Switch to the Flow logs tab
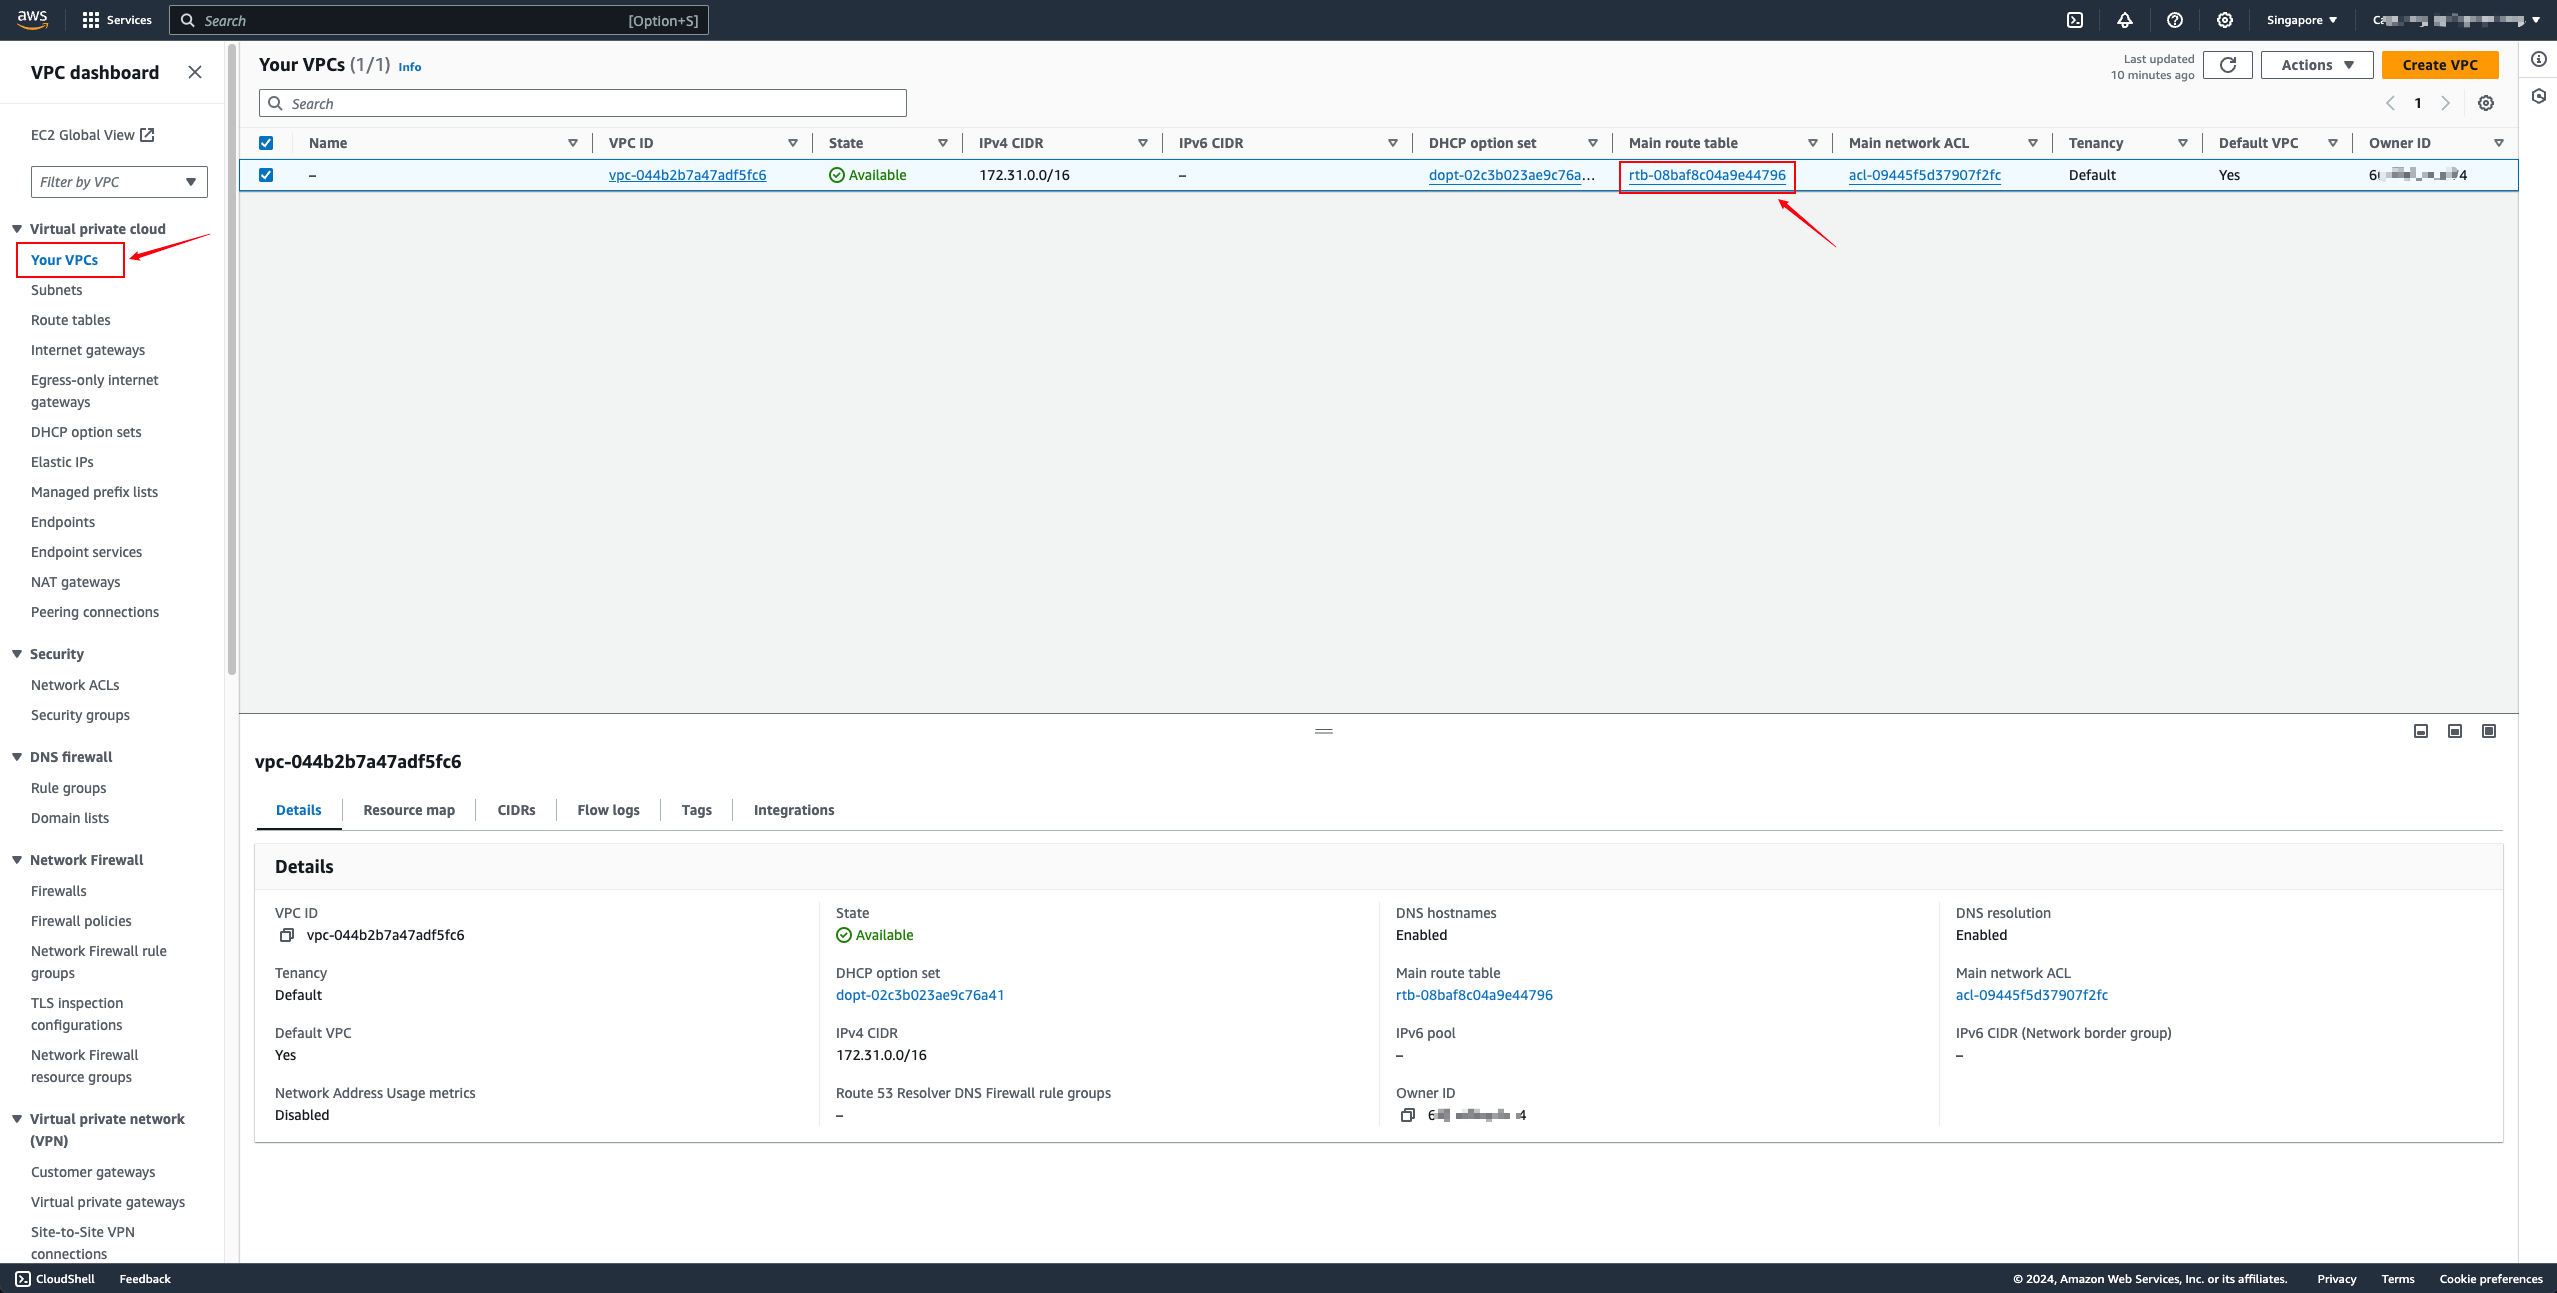 (607, 808)
